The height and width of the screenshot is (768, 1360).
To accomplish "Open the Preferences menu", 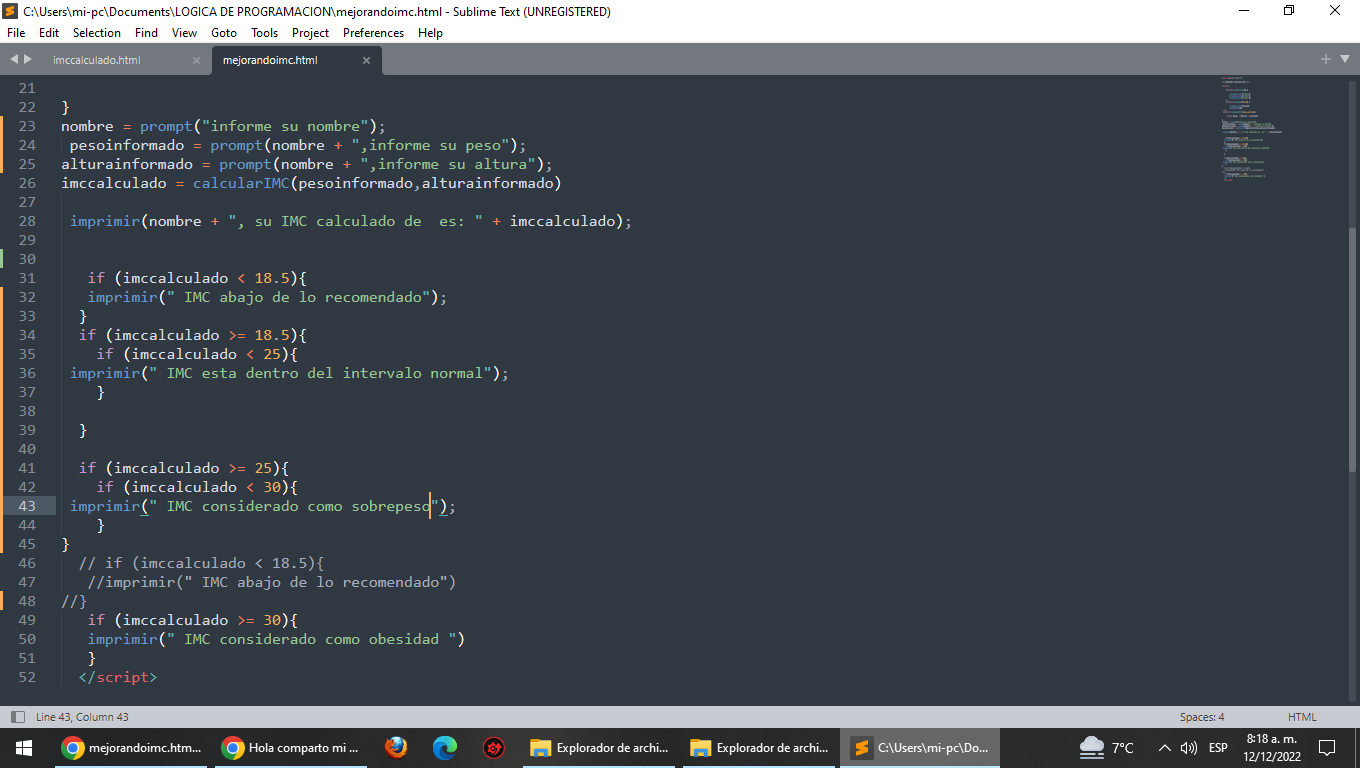I will coord(373,33).
